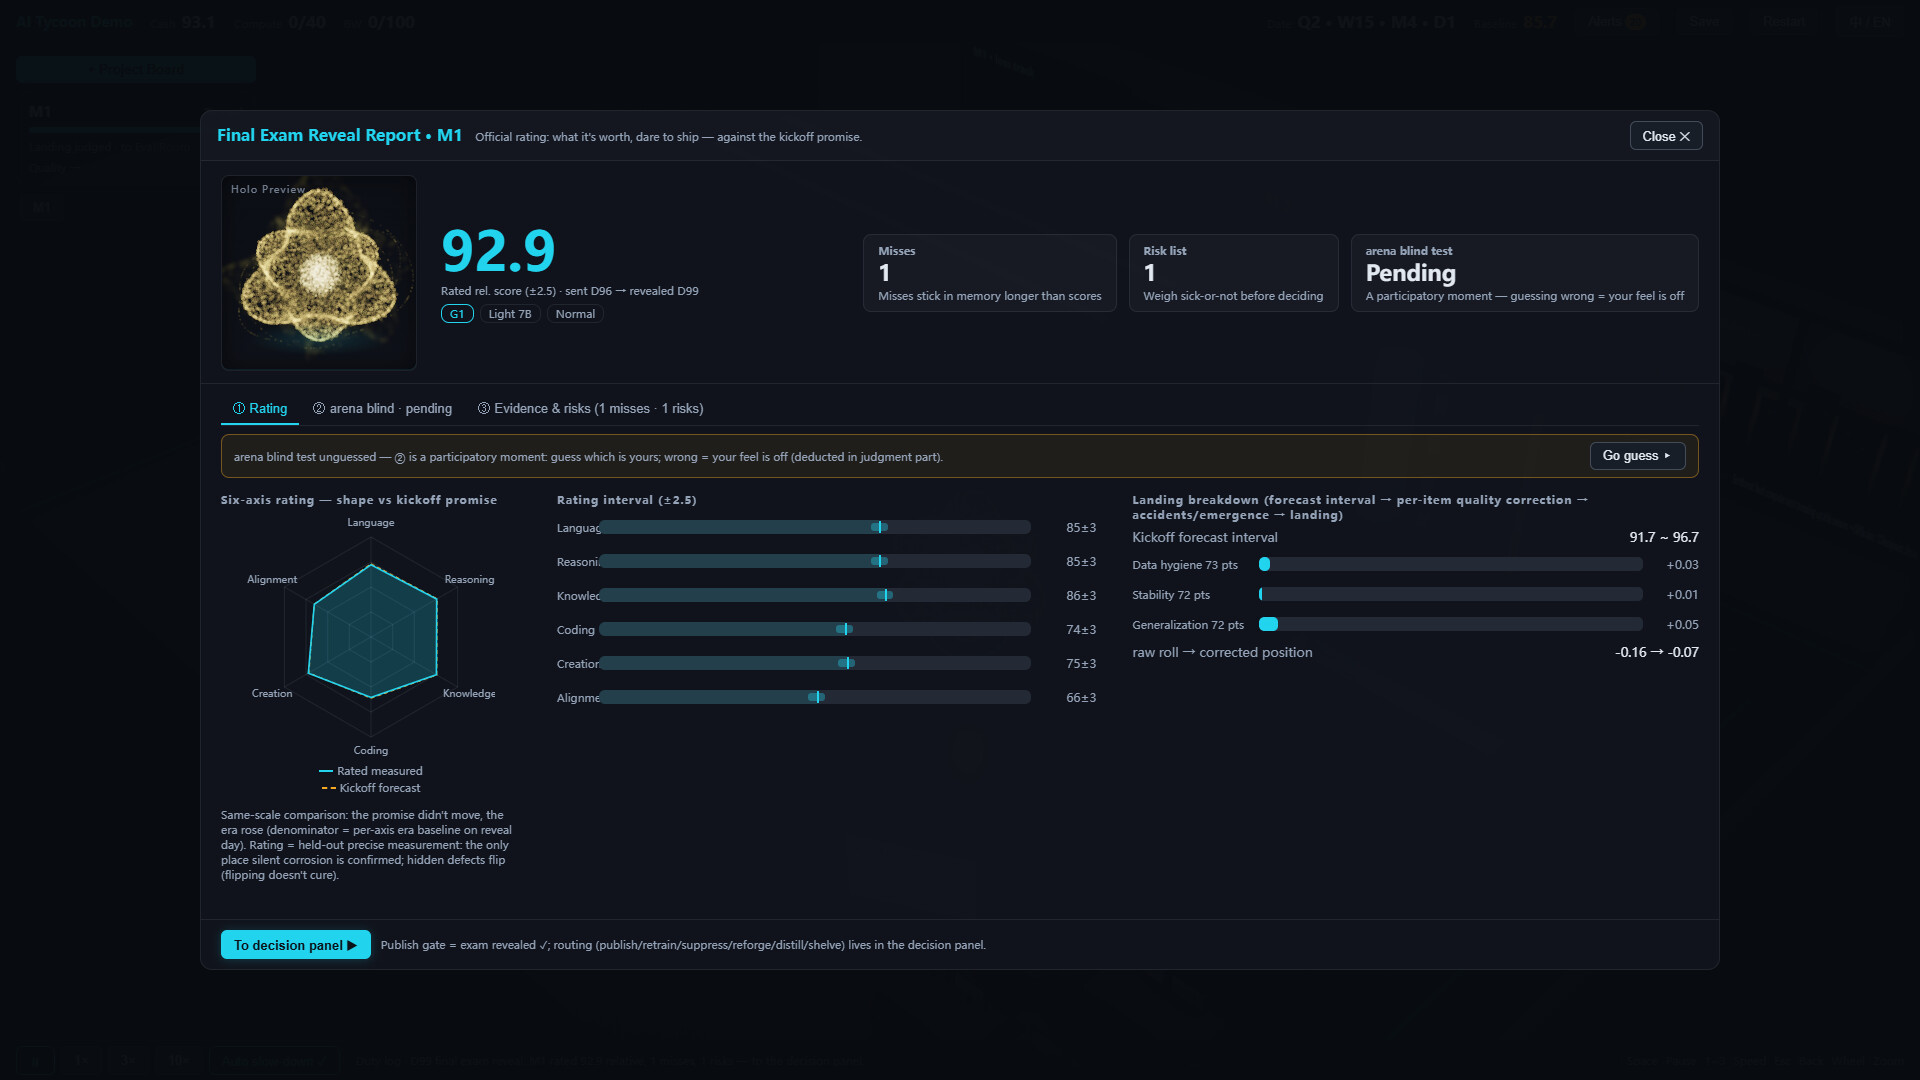The image size is (1920, 1080).
Task: Click the Creation rating interval bar
Action: (x=815, y=663)
